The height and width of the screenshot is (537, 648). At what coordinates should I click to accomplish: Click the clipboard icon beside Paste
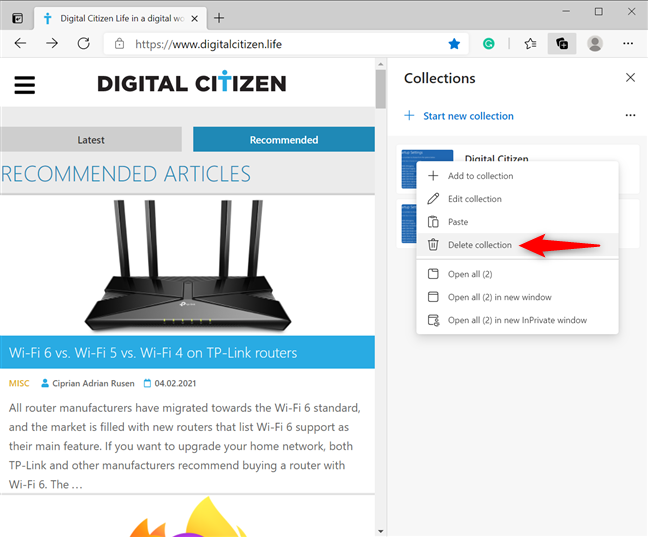click(433, 222)
